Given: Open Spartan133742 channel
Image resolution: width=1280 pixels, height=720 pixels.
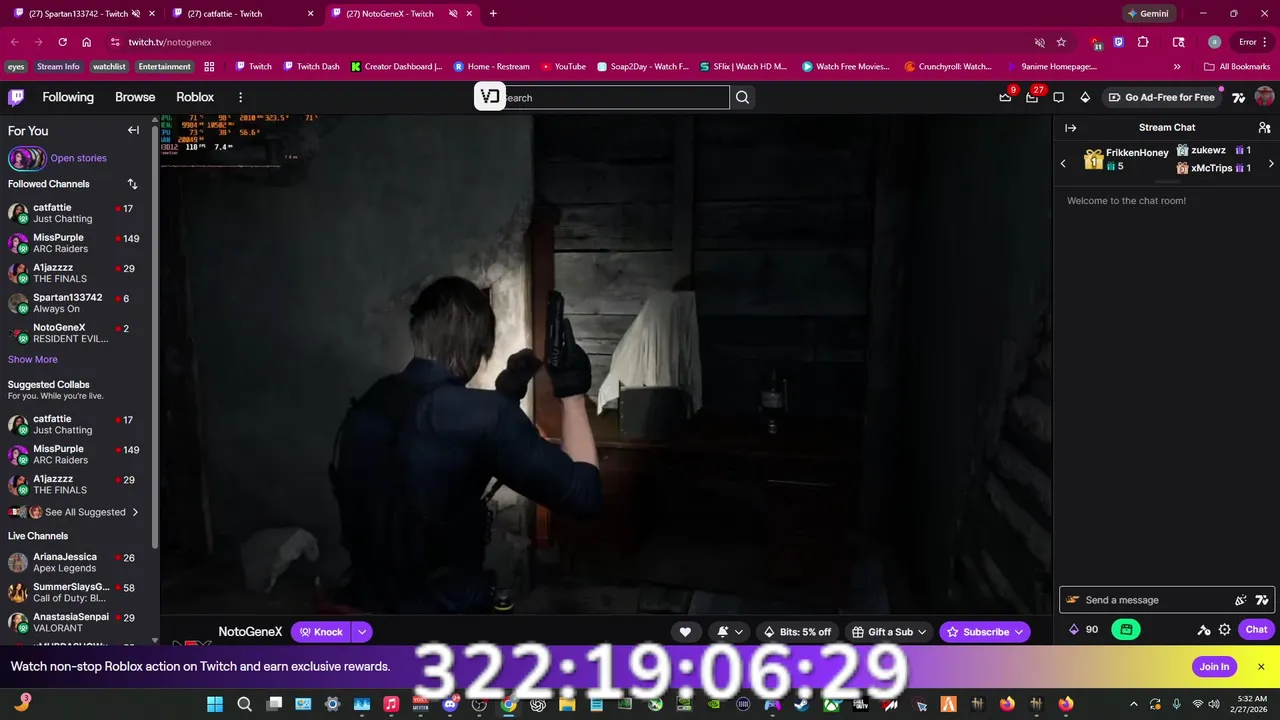Looking at the screenshot, I should pyautogui.click(x=76, y=303).
